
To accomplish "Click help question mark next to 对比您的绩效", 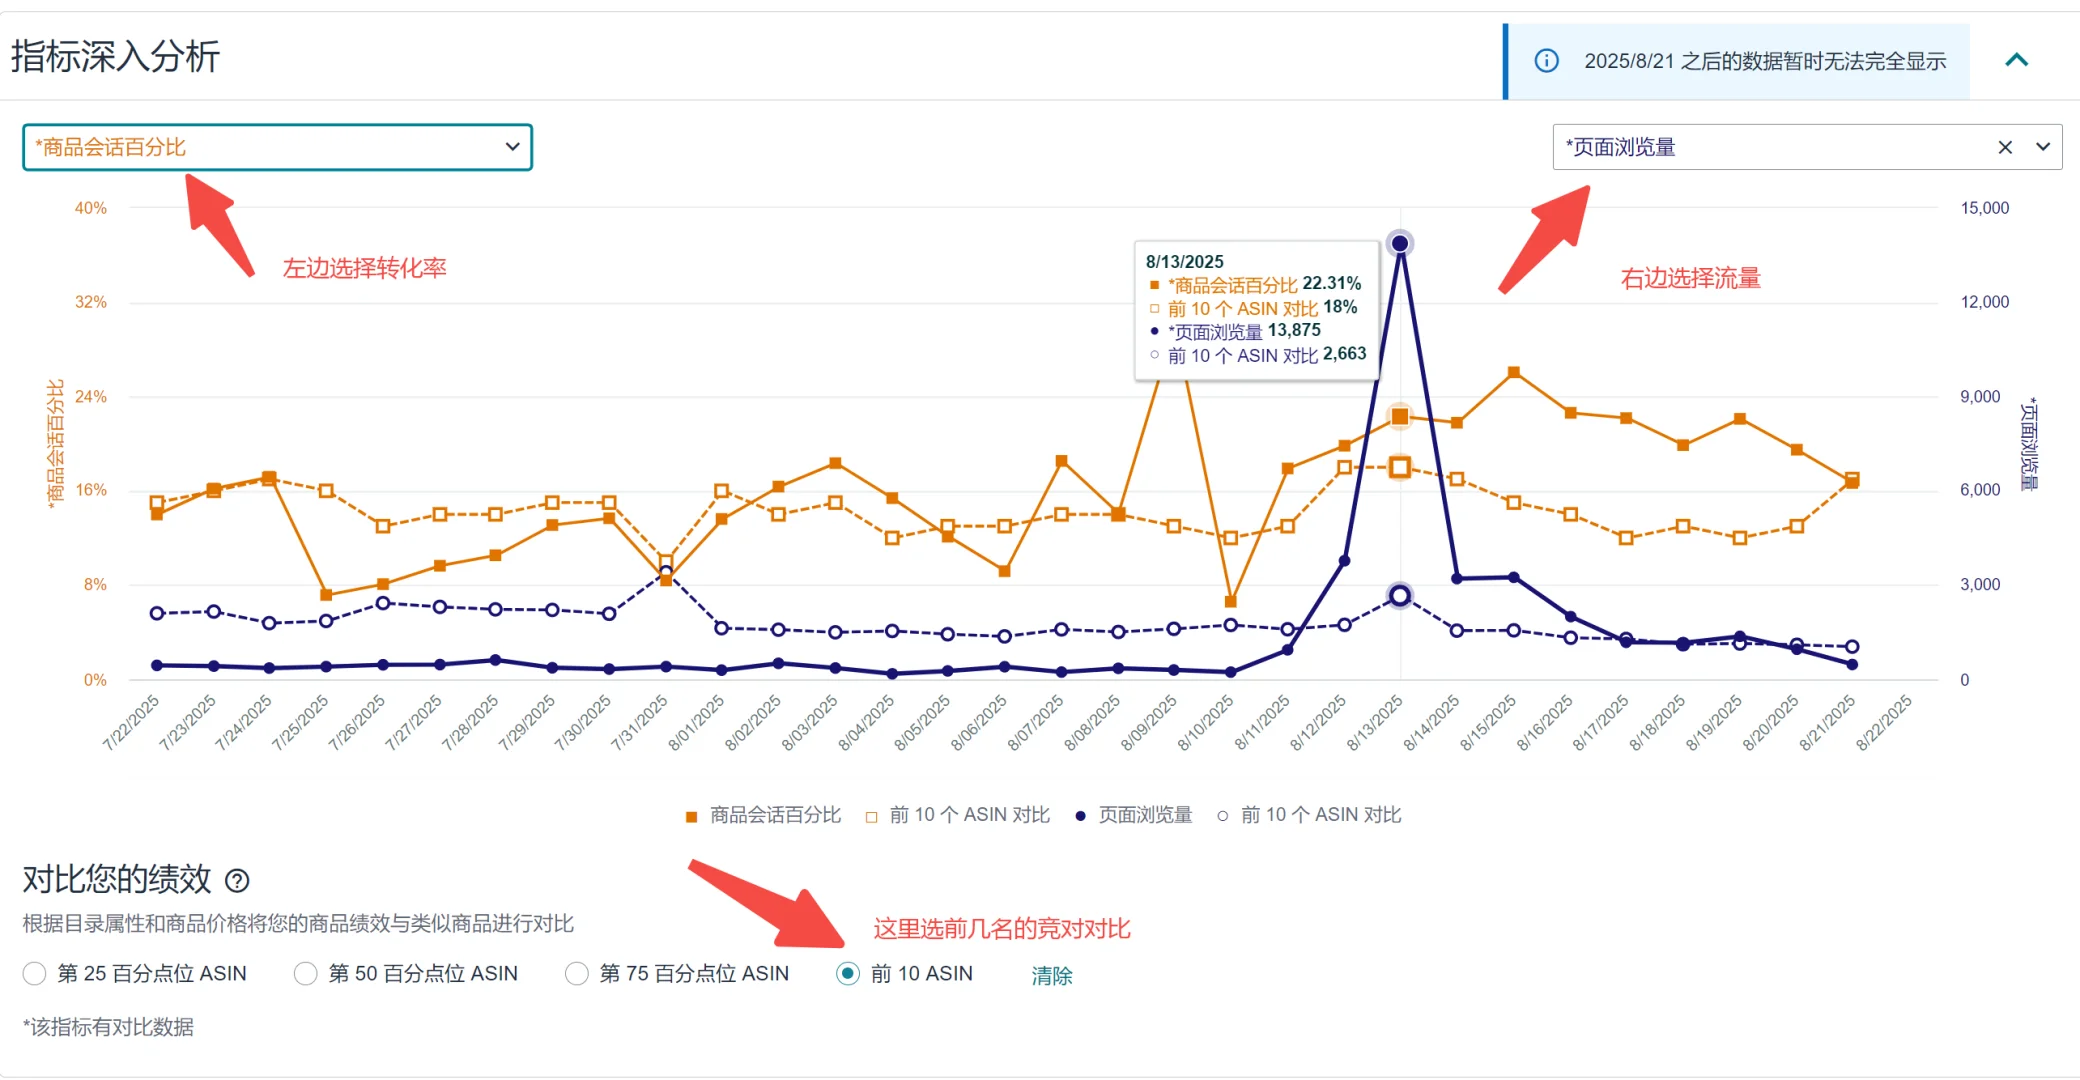I will pyautogui.click(x=237, y=880).
